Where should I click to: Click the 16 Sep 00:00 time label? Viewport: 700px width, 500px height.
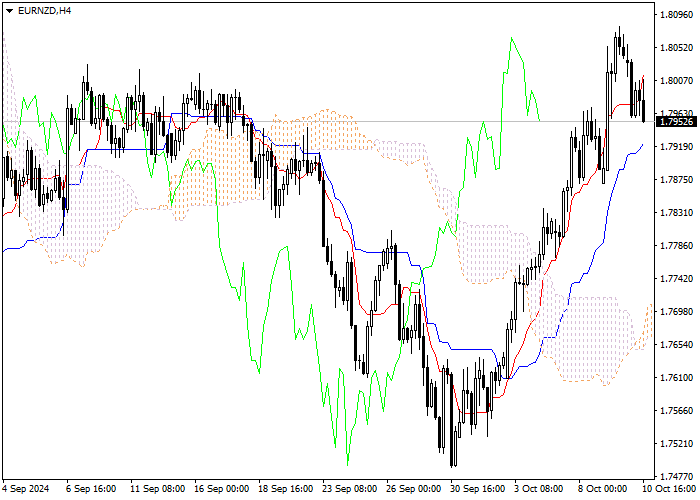click(222, 489)
